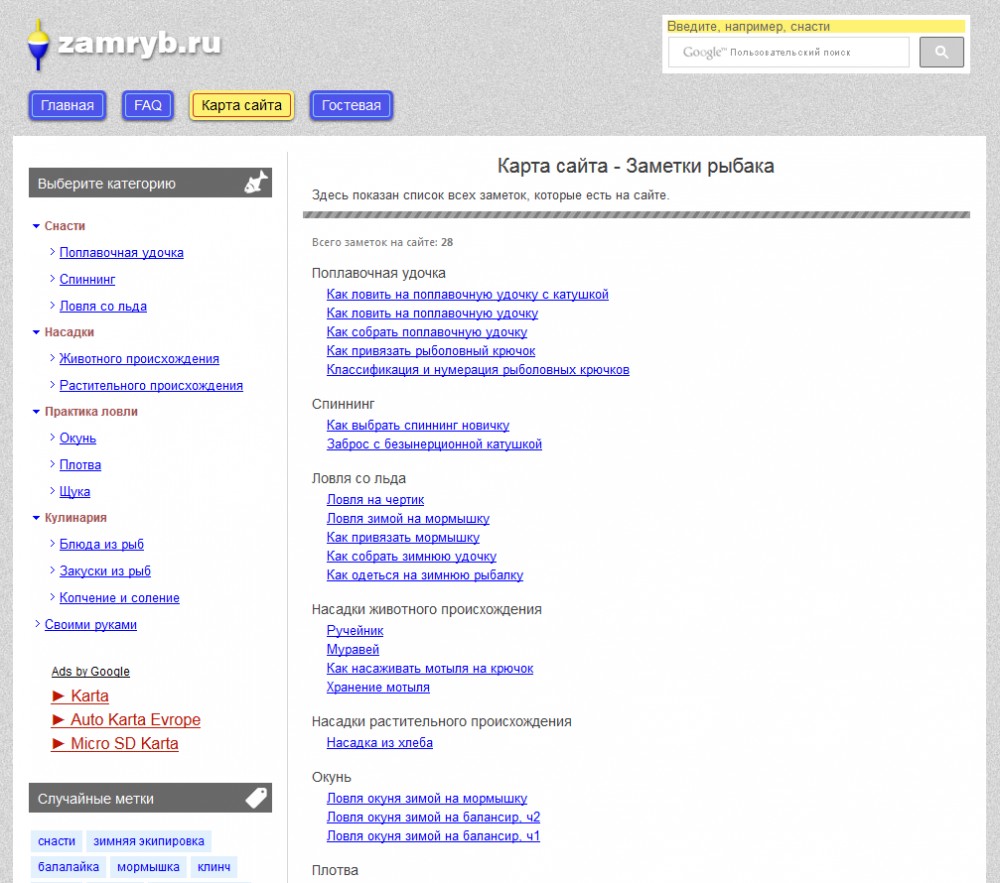Click the tag icon beside Случайные метки
The height and width of the screenshot is (883, 1000).
[x=256, y=798]
